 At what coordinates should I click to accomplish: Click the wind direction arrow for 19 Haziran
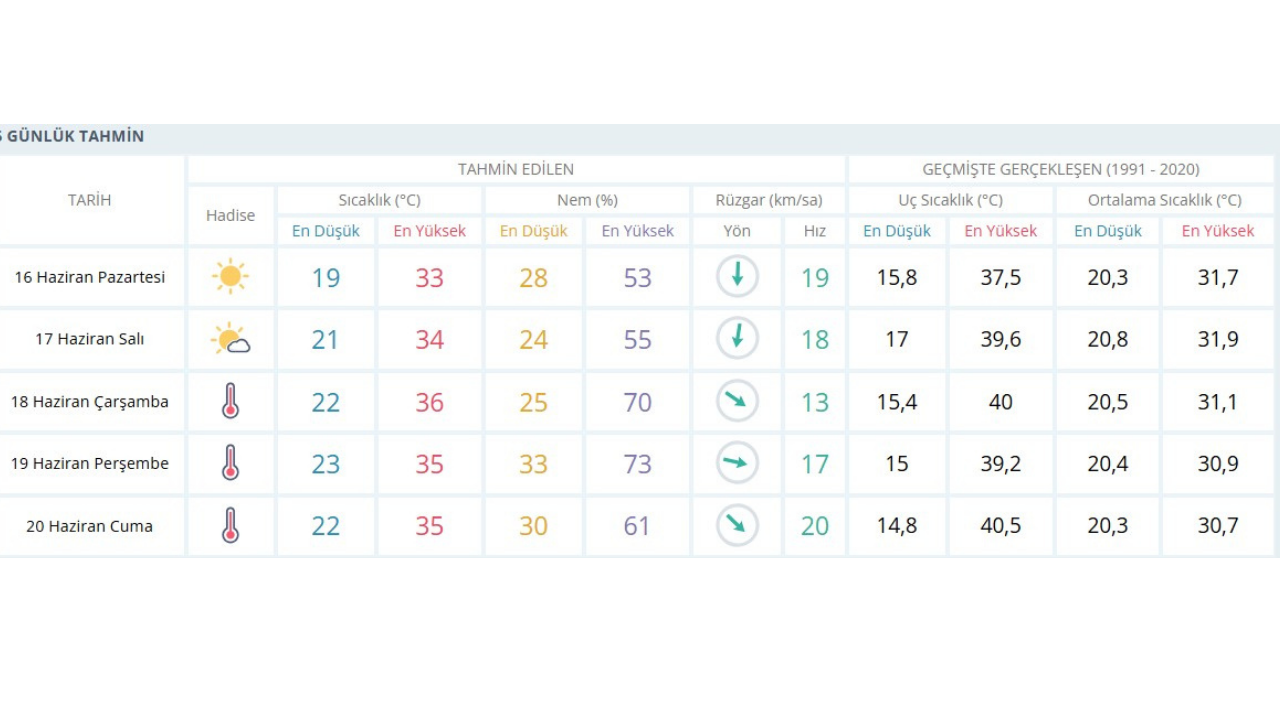coord(737,464)
